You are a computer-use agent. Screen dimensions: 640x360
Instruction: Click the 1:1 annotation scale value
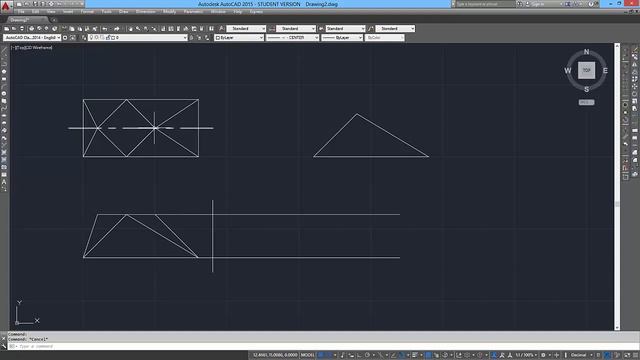pyautogui.click(x=523, y=355)
